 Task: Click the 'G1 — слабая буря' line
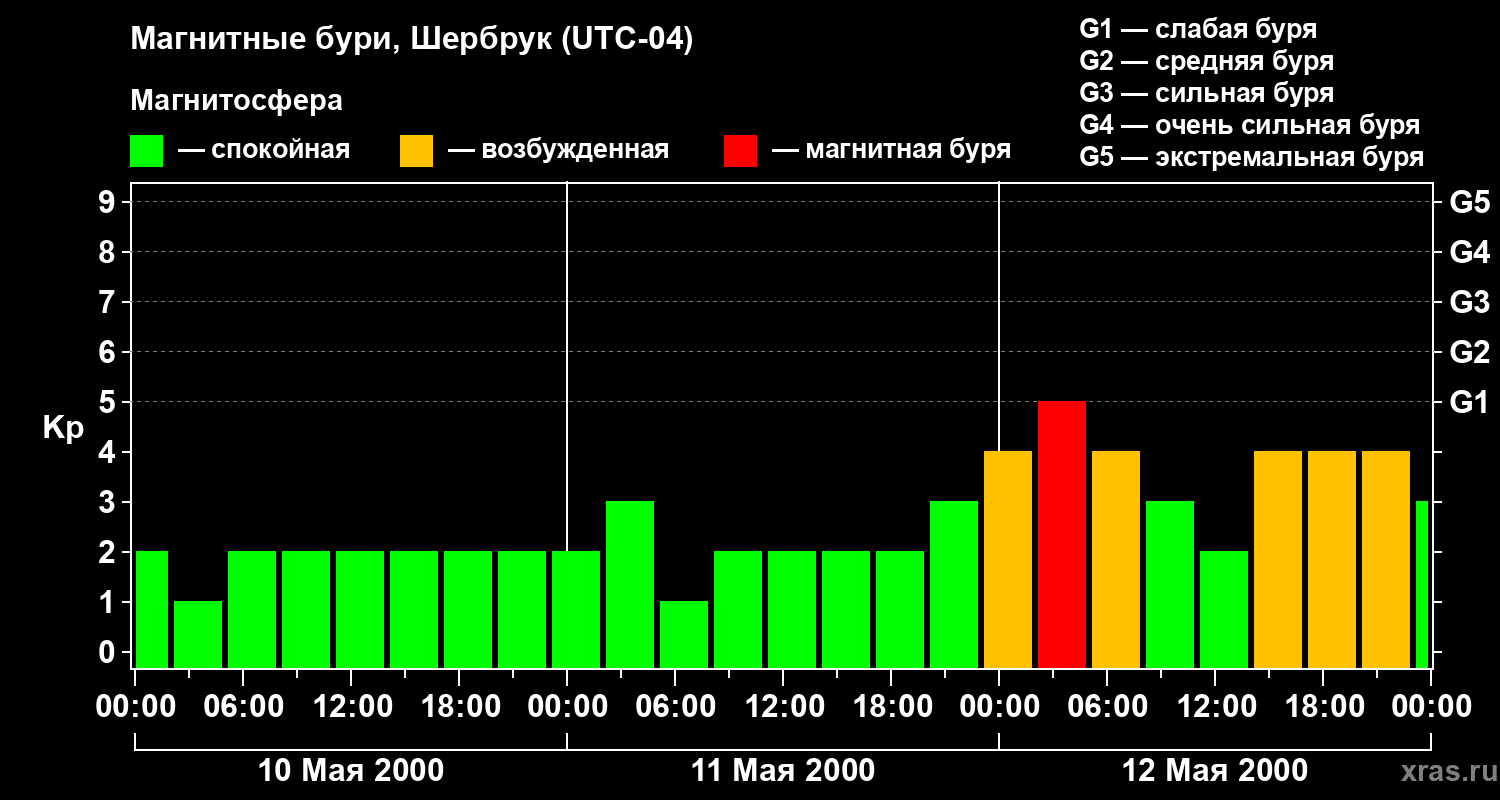[1198, 29]
